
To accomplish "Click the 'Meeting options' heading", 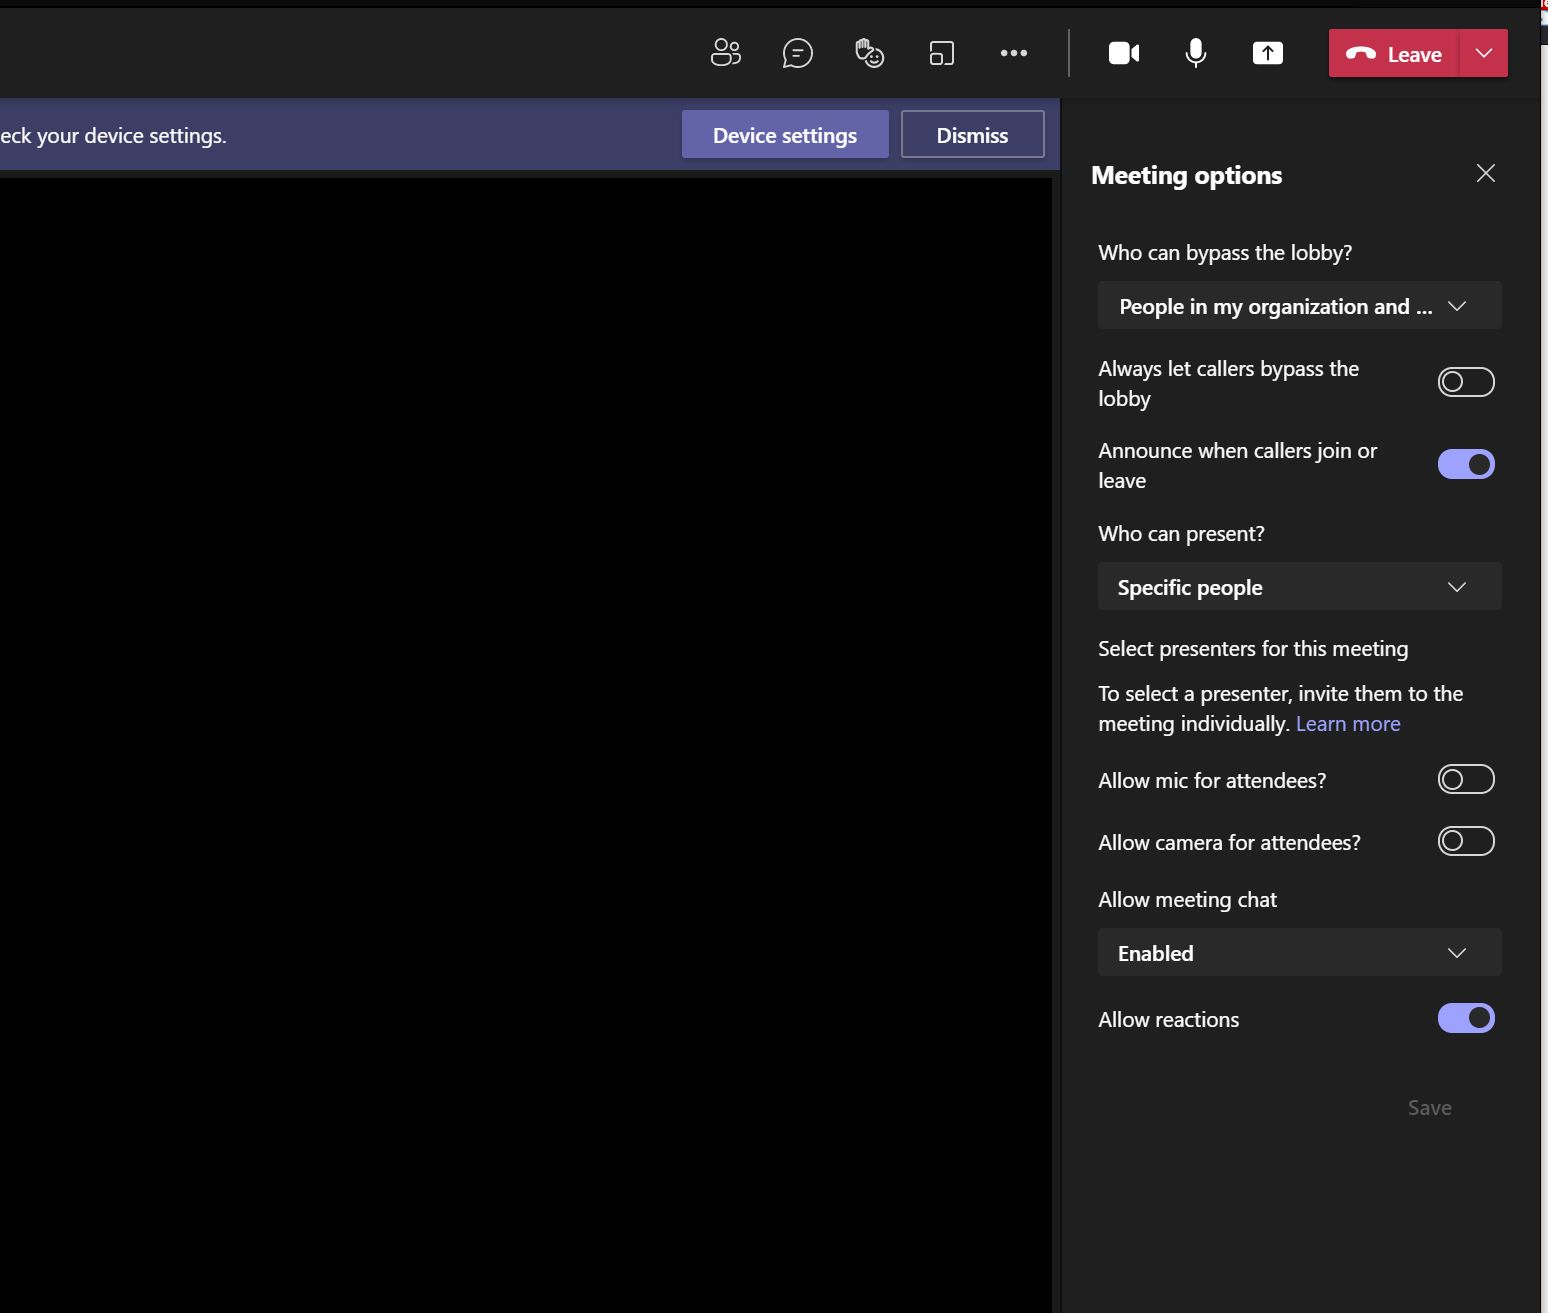I will coord(1186,175).
